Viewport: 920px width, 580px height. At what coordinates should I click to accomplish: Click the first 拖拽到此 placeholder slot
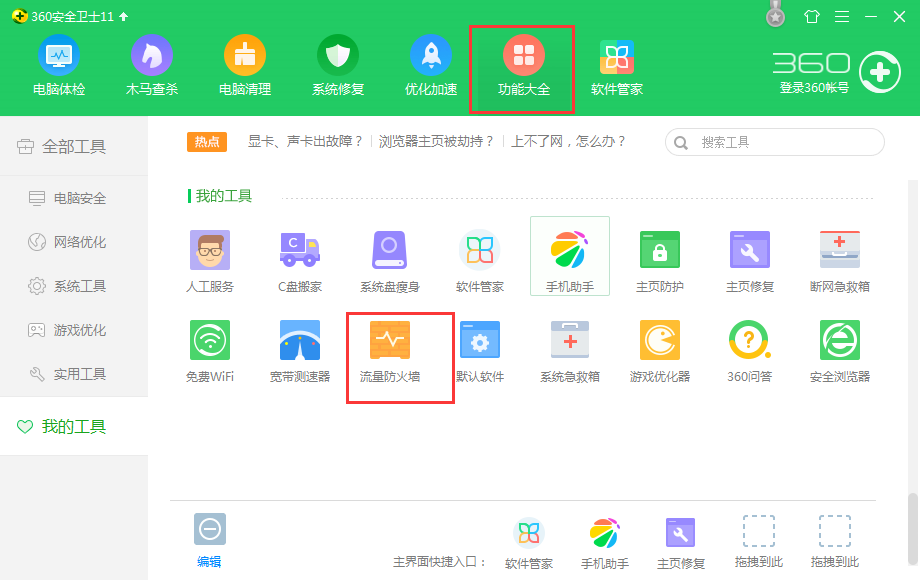tap(759, 542)
